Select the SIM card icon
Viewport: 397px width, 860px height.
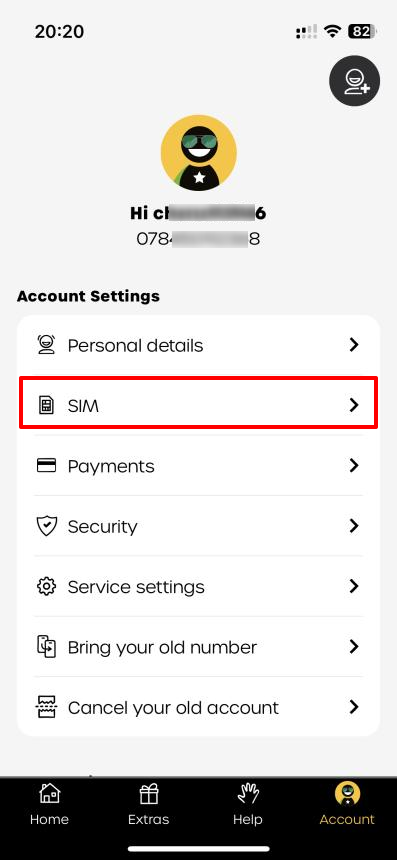coord(47,406)
